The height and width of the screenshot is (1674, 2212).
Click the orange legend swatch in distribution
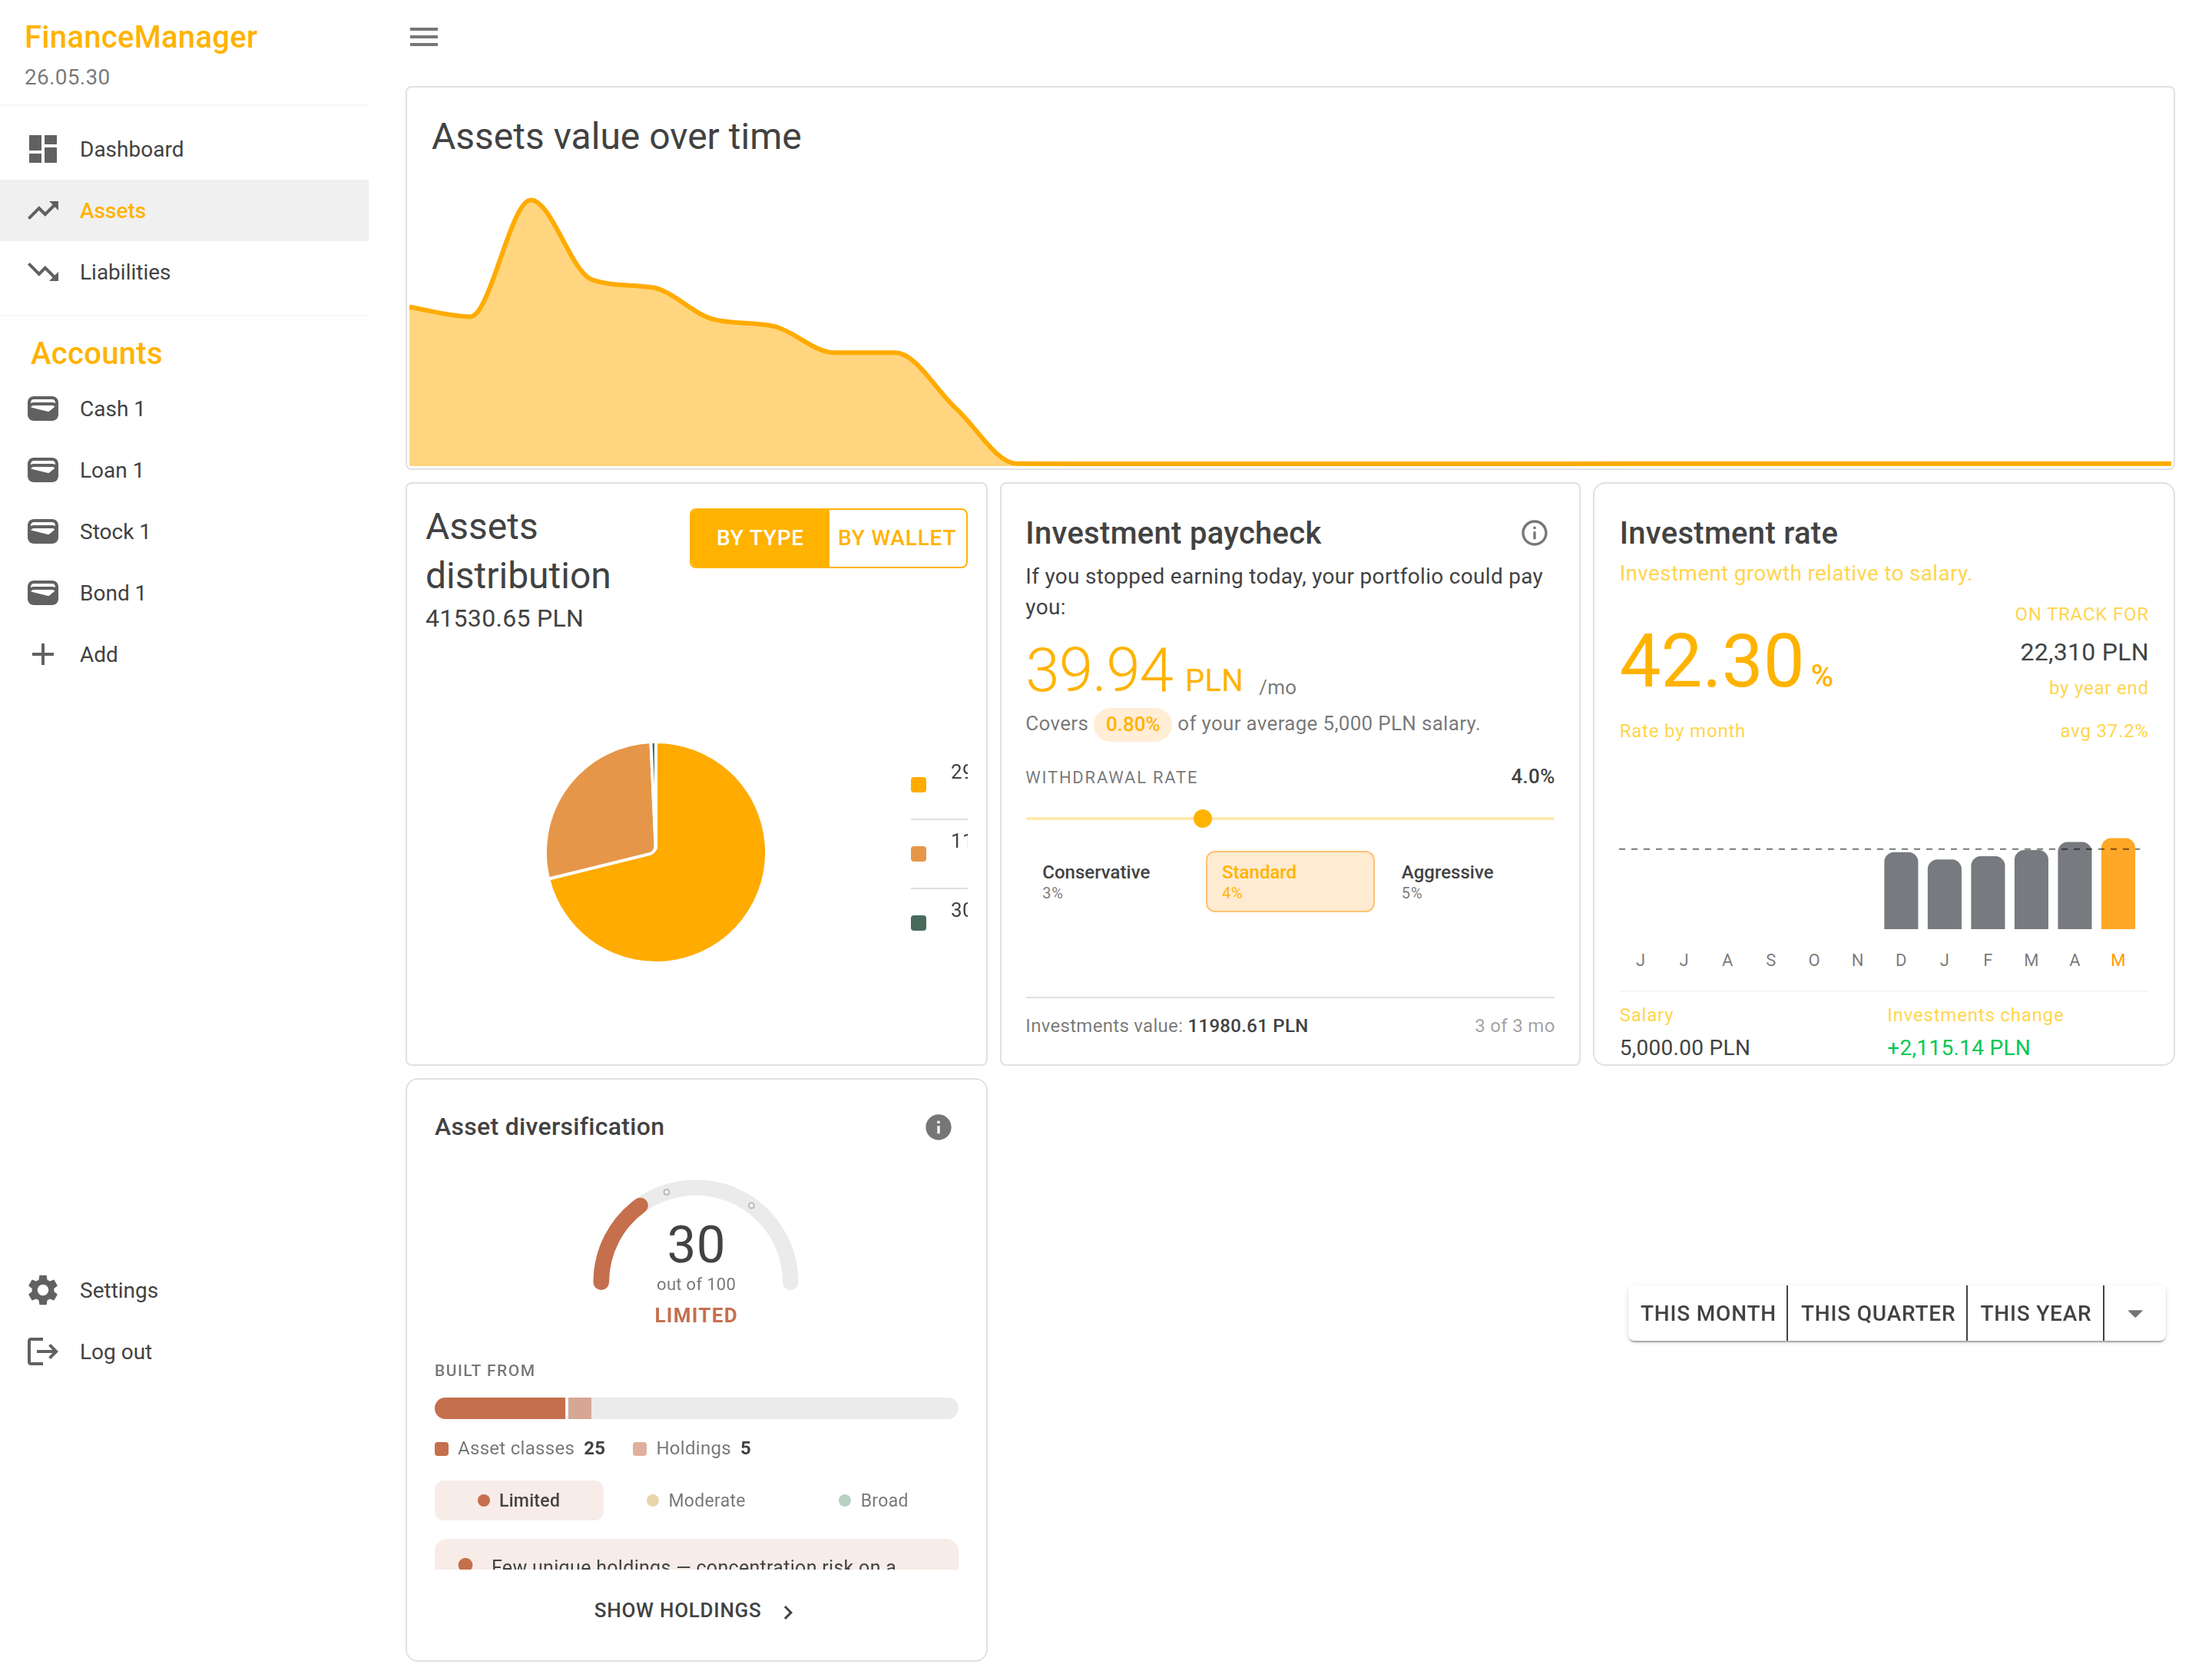tap(918, 785)
